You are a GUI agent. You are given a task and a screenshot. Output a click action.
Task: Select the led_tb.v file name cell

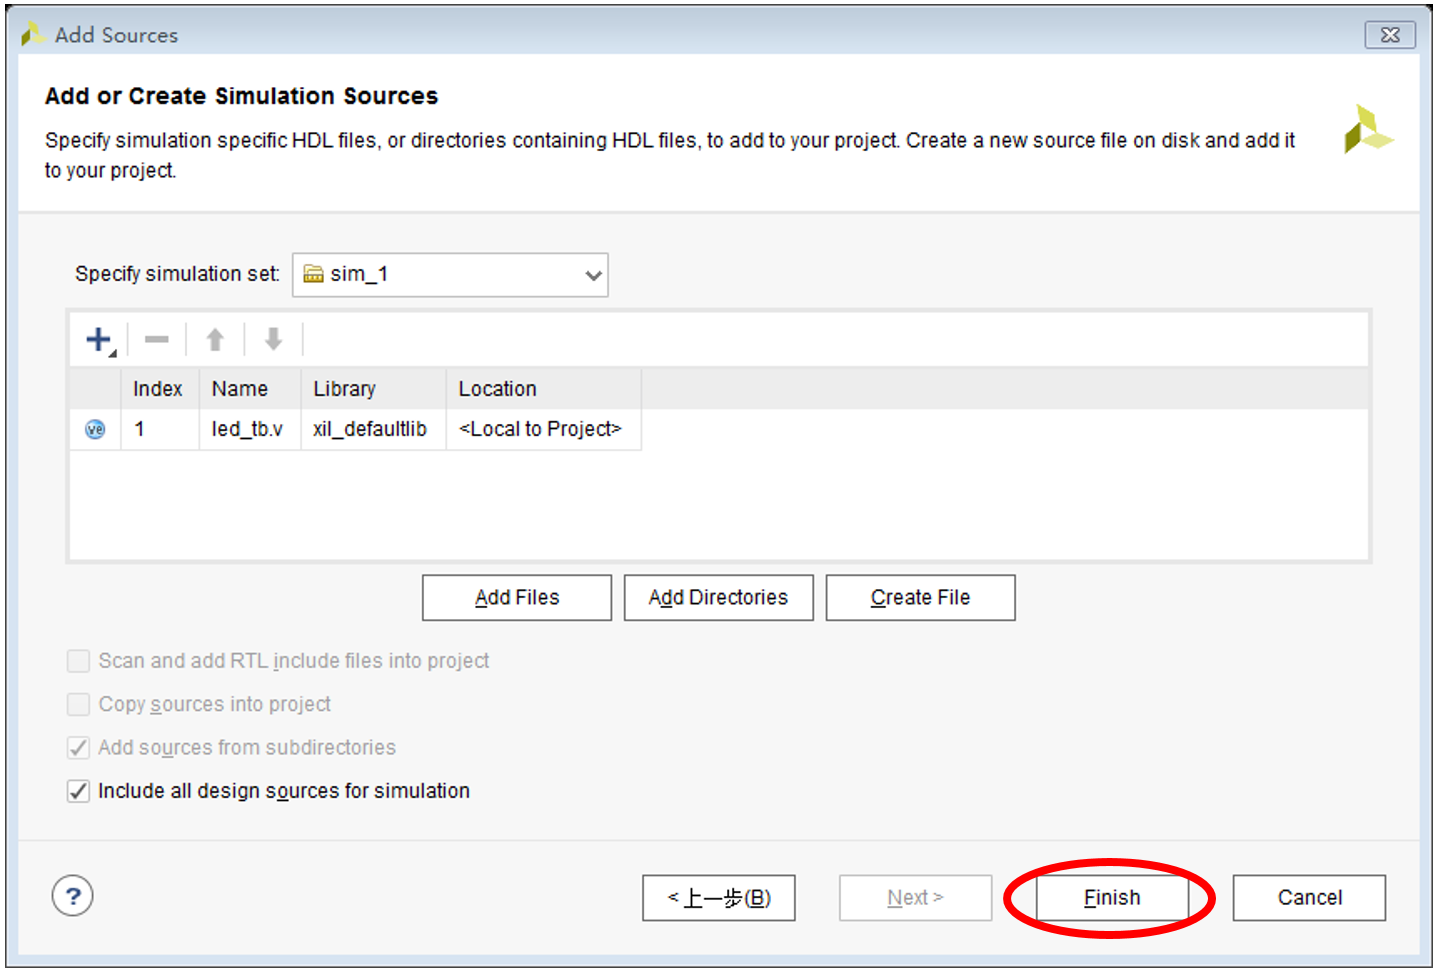250,429
